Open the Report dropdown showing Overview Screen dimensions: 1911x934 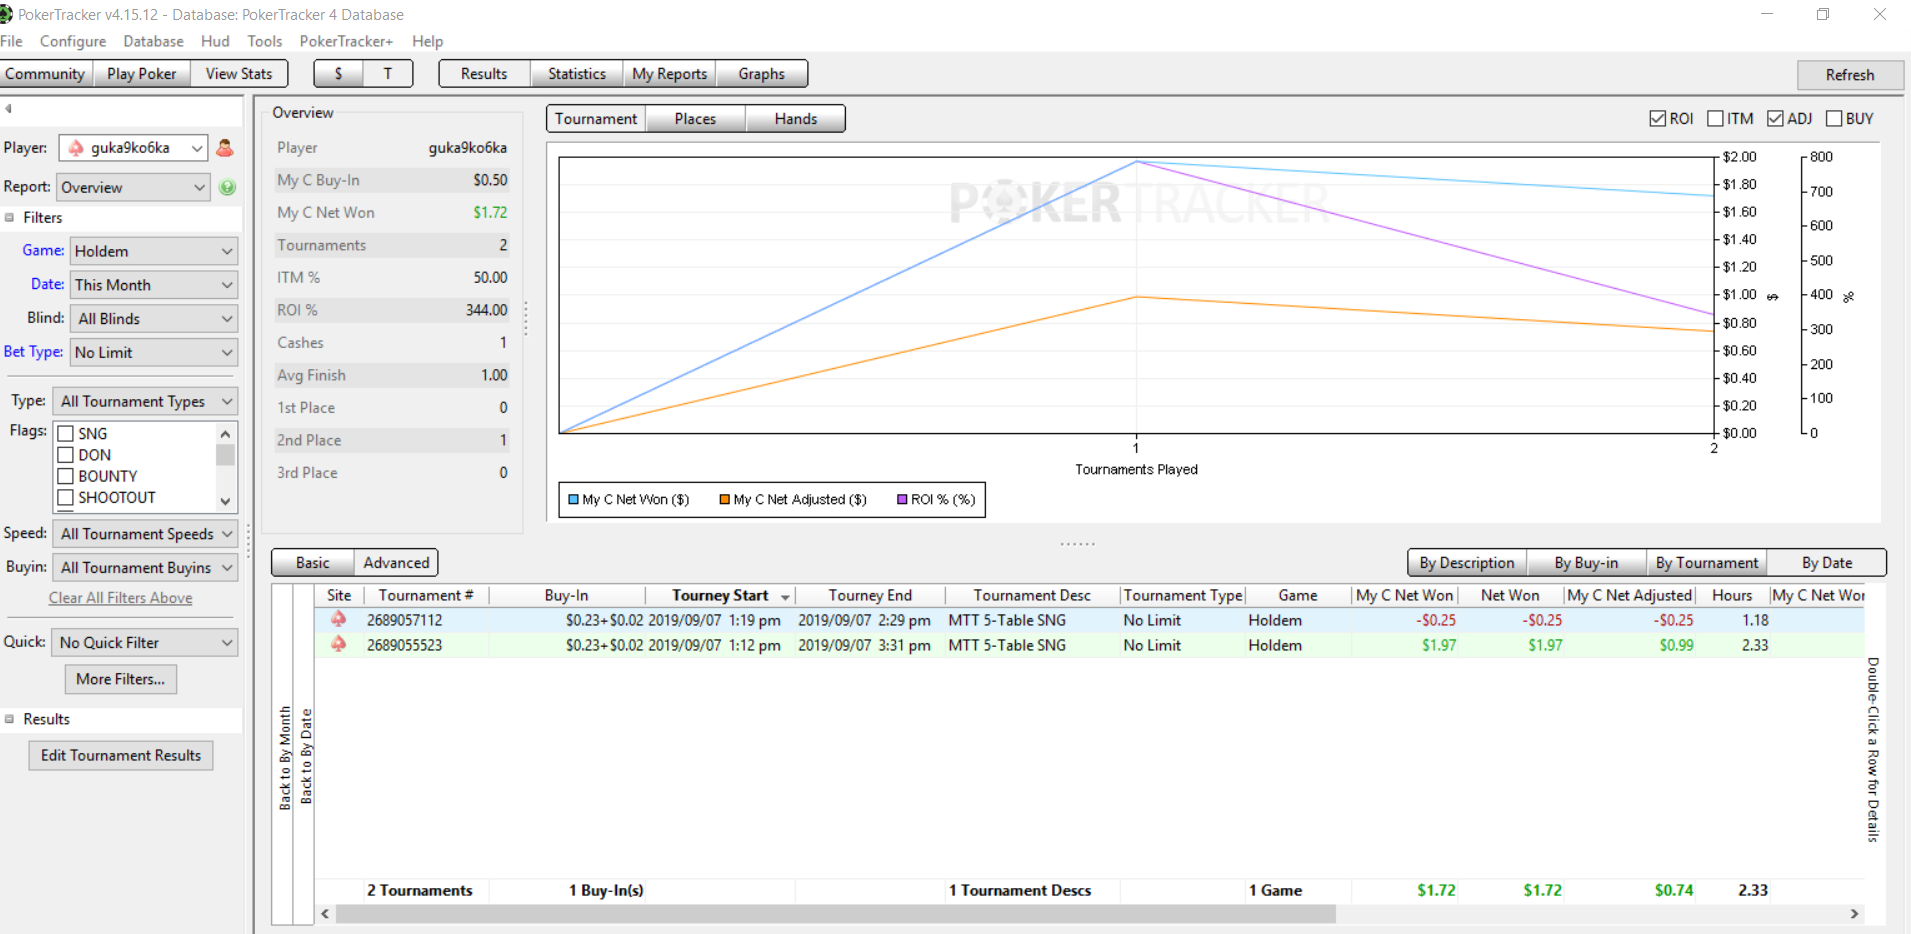[133, 187]
